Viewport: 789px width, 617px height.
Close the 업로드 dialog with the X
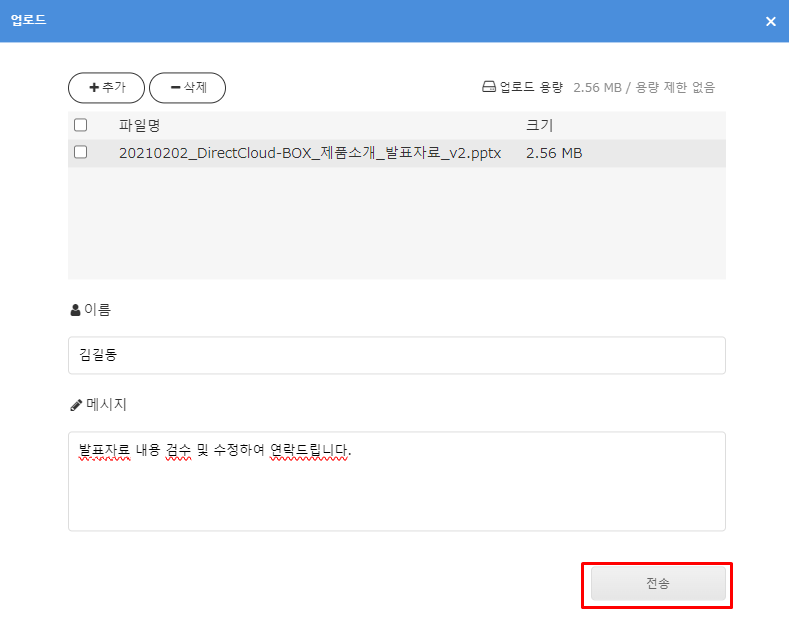770,21
